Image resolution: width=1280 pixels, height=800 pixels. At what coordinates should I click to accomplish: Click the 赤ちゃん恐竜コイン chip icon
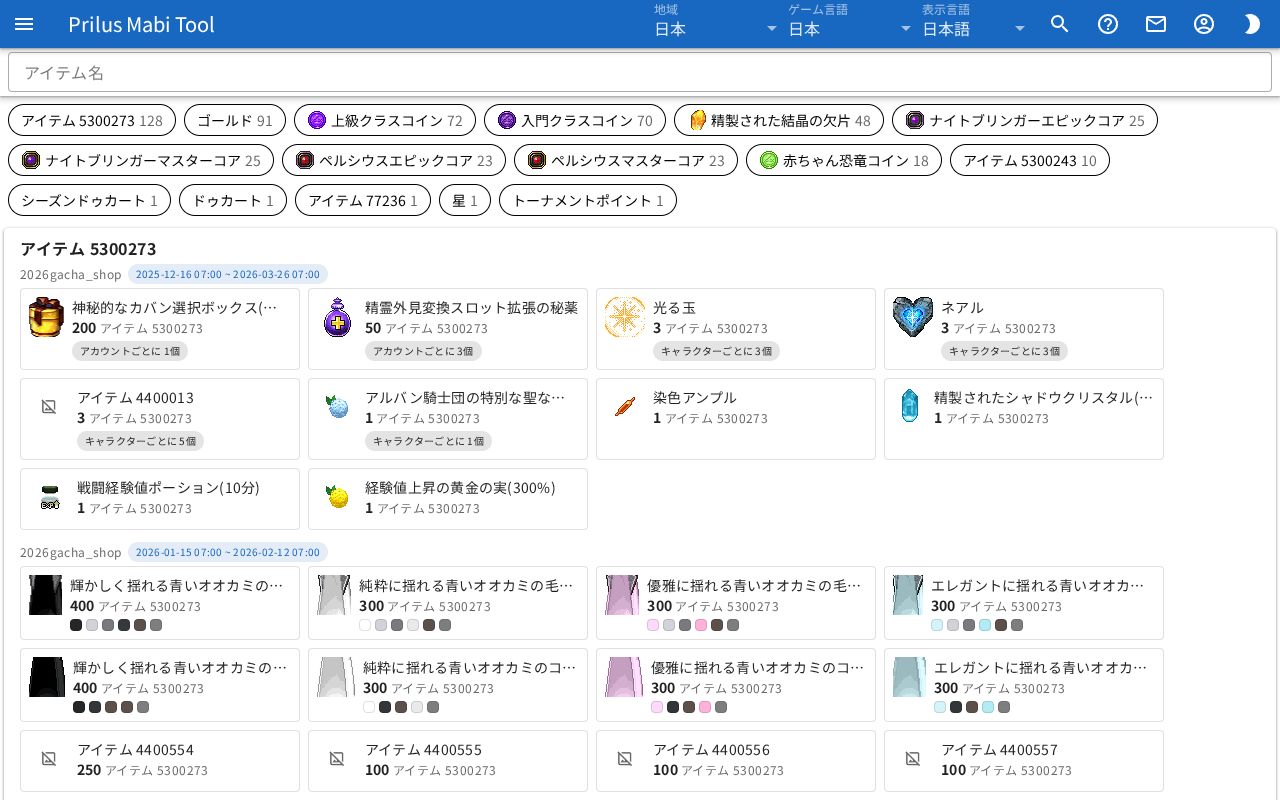tap(769, 160)
